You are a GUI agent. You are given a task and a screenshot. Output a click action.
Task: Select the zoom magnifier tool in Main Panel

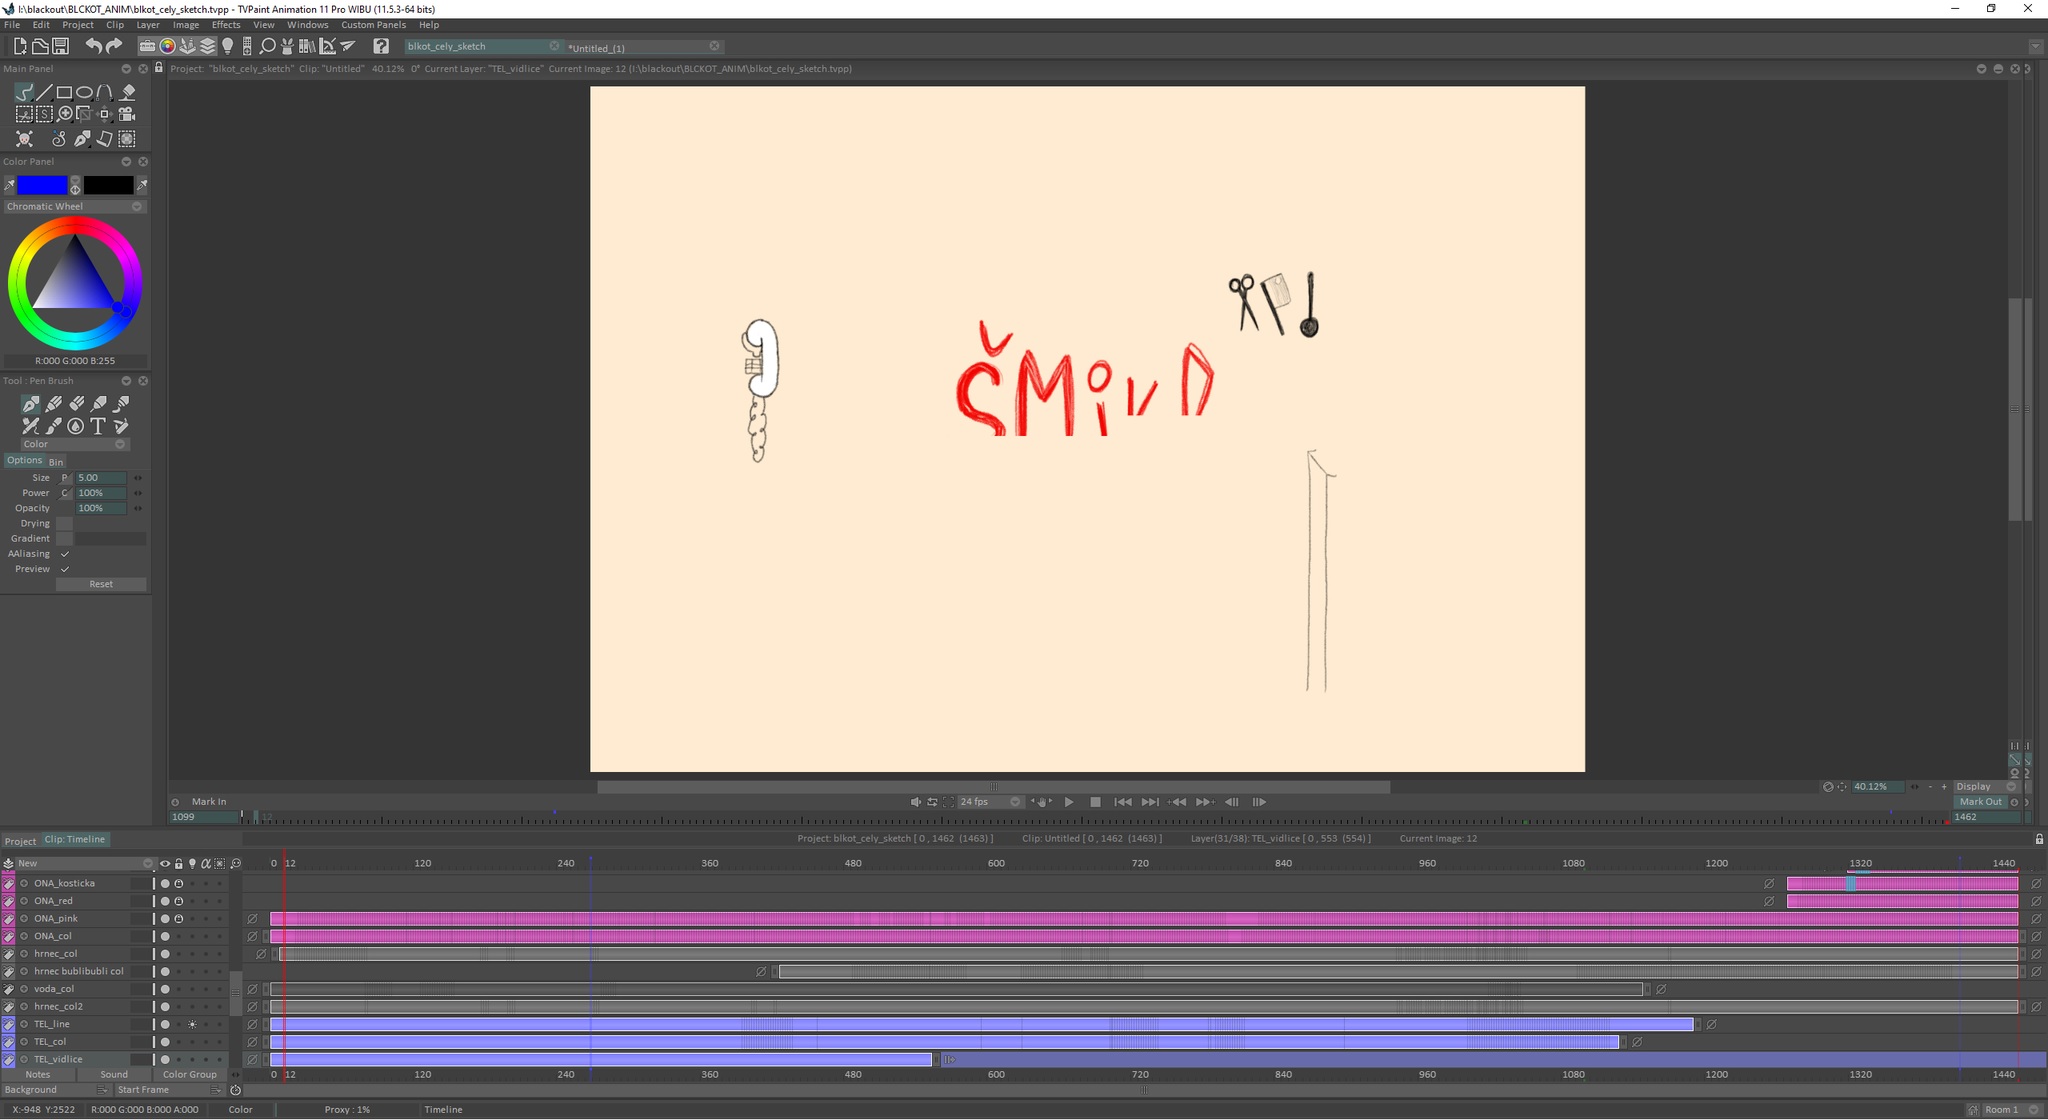pos(65,114)
